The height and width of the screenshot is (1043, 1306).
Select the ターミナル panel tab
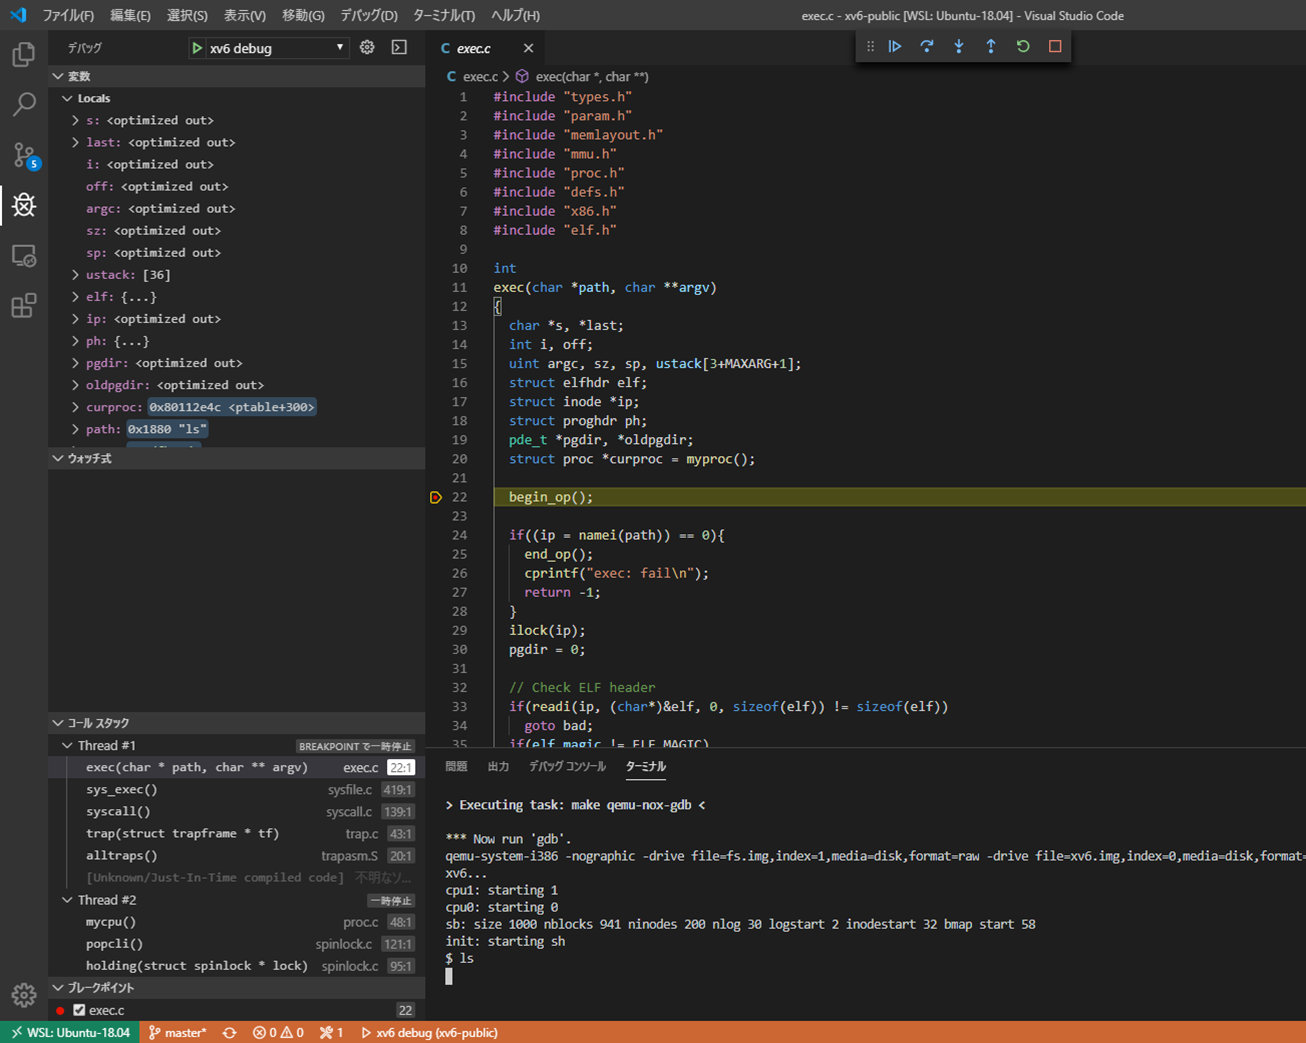(x=646, y=766)
